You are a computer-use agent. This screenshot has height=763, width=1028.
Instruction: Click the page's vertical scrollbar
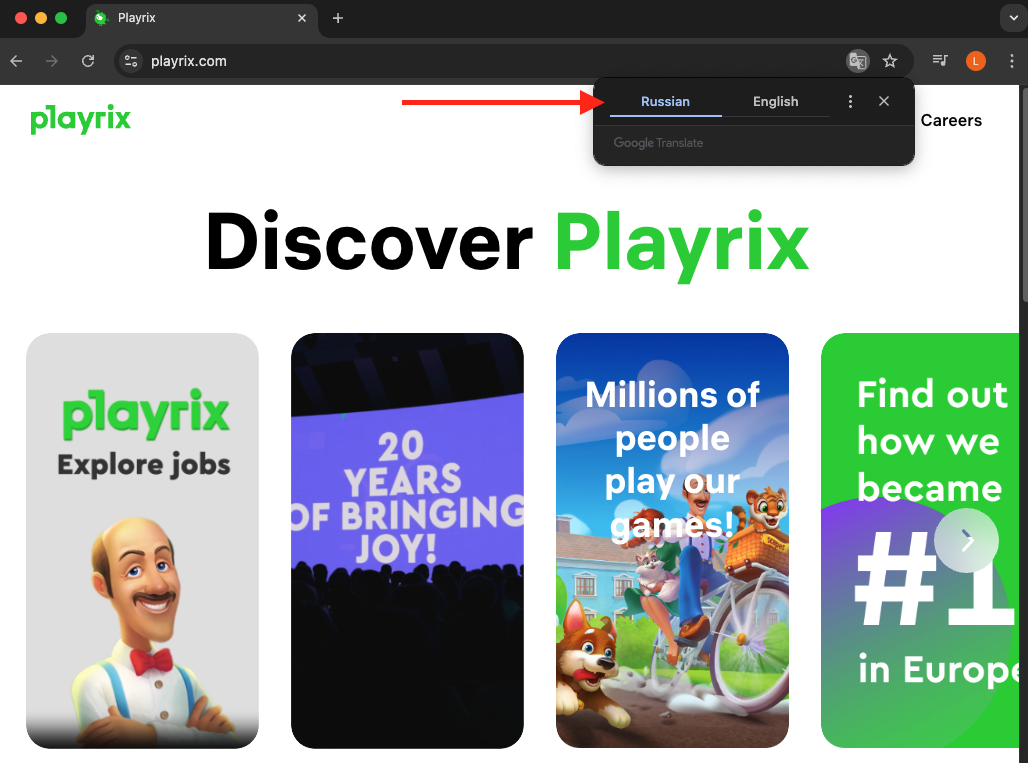click(1023, 197)
